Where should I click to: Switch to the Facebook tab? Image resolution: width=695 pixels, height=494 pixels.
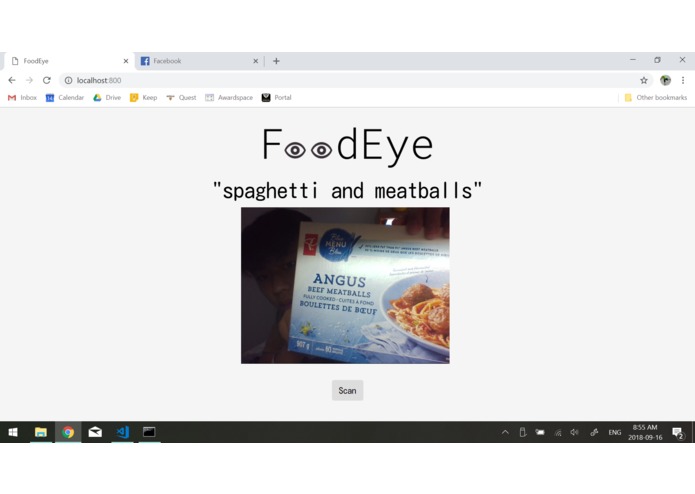point(199,61)
